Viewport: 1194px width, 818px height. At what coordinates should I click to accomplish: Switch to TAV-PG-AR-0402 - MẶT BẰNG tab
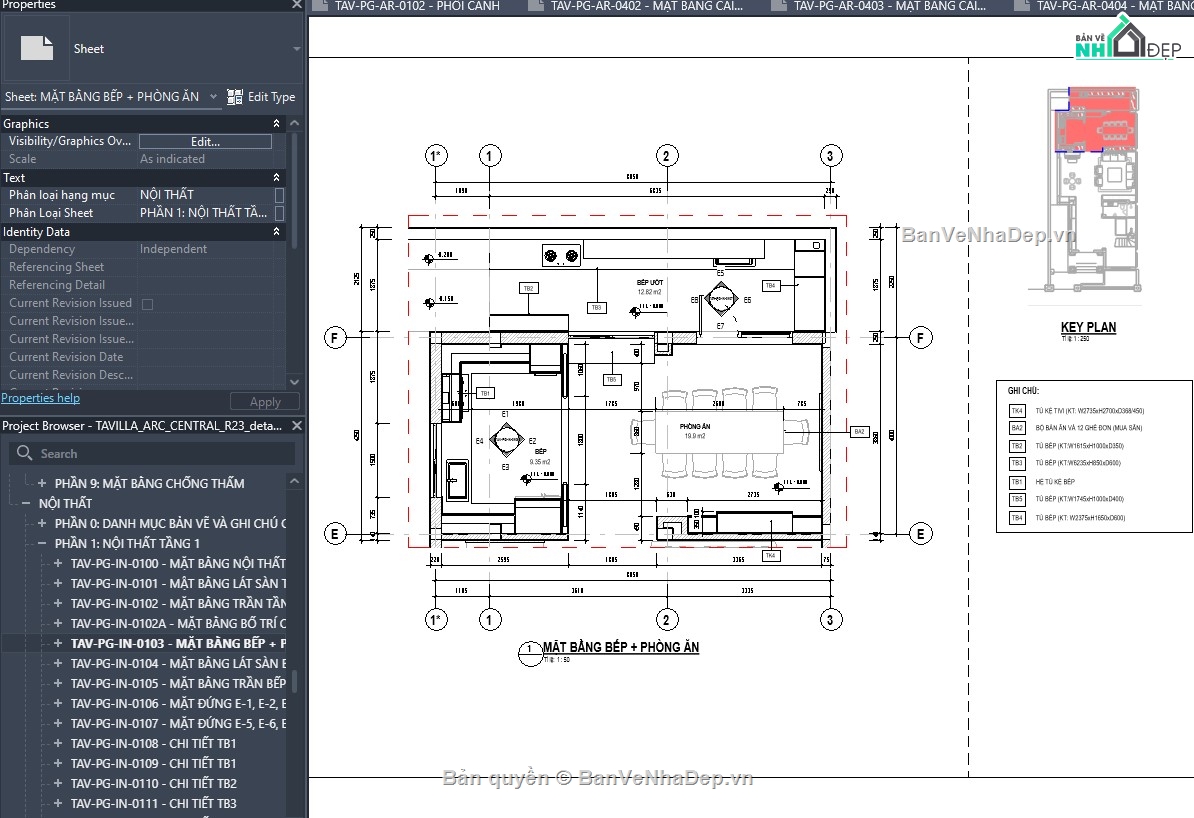pyautogui.click(x=646, y=6)
